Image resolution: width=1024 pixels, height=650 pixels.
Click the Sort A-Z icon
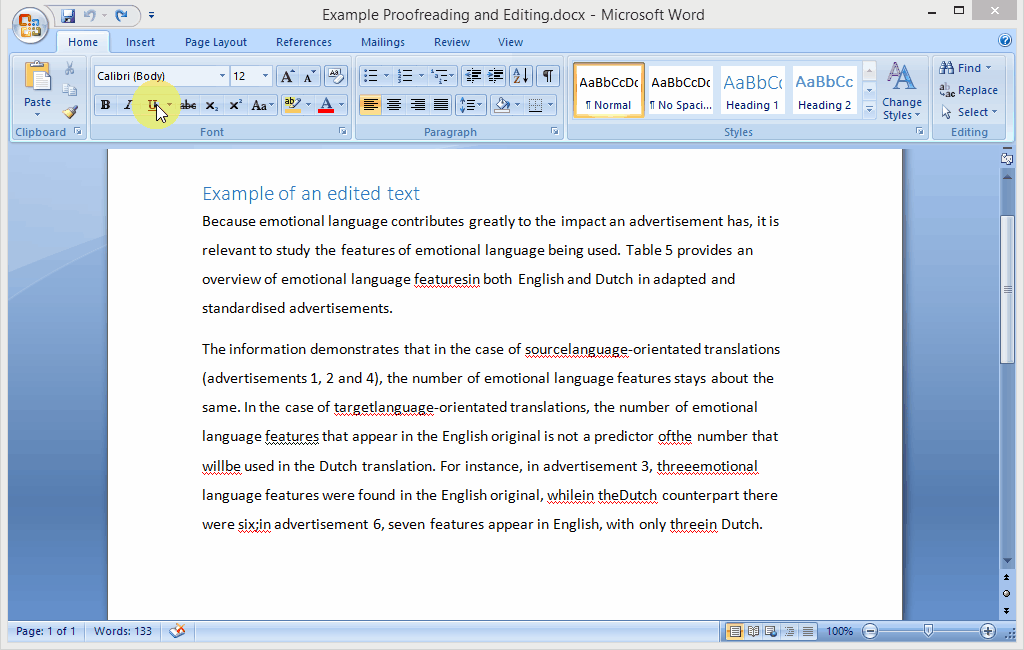[521, 76]
